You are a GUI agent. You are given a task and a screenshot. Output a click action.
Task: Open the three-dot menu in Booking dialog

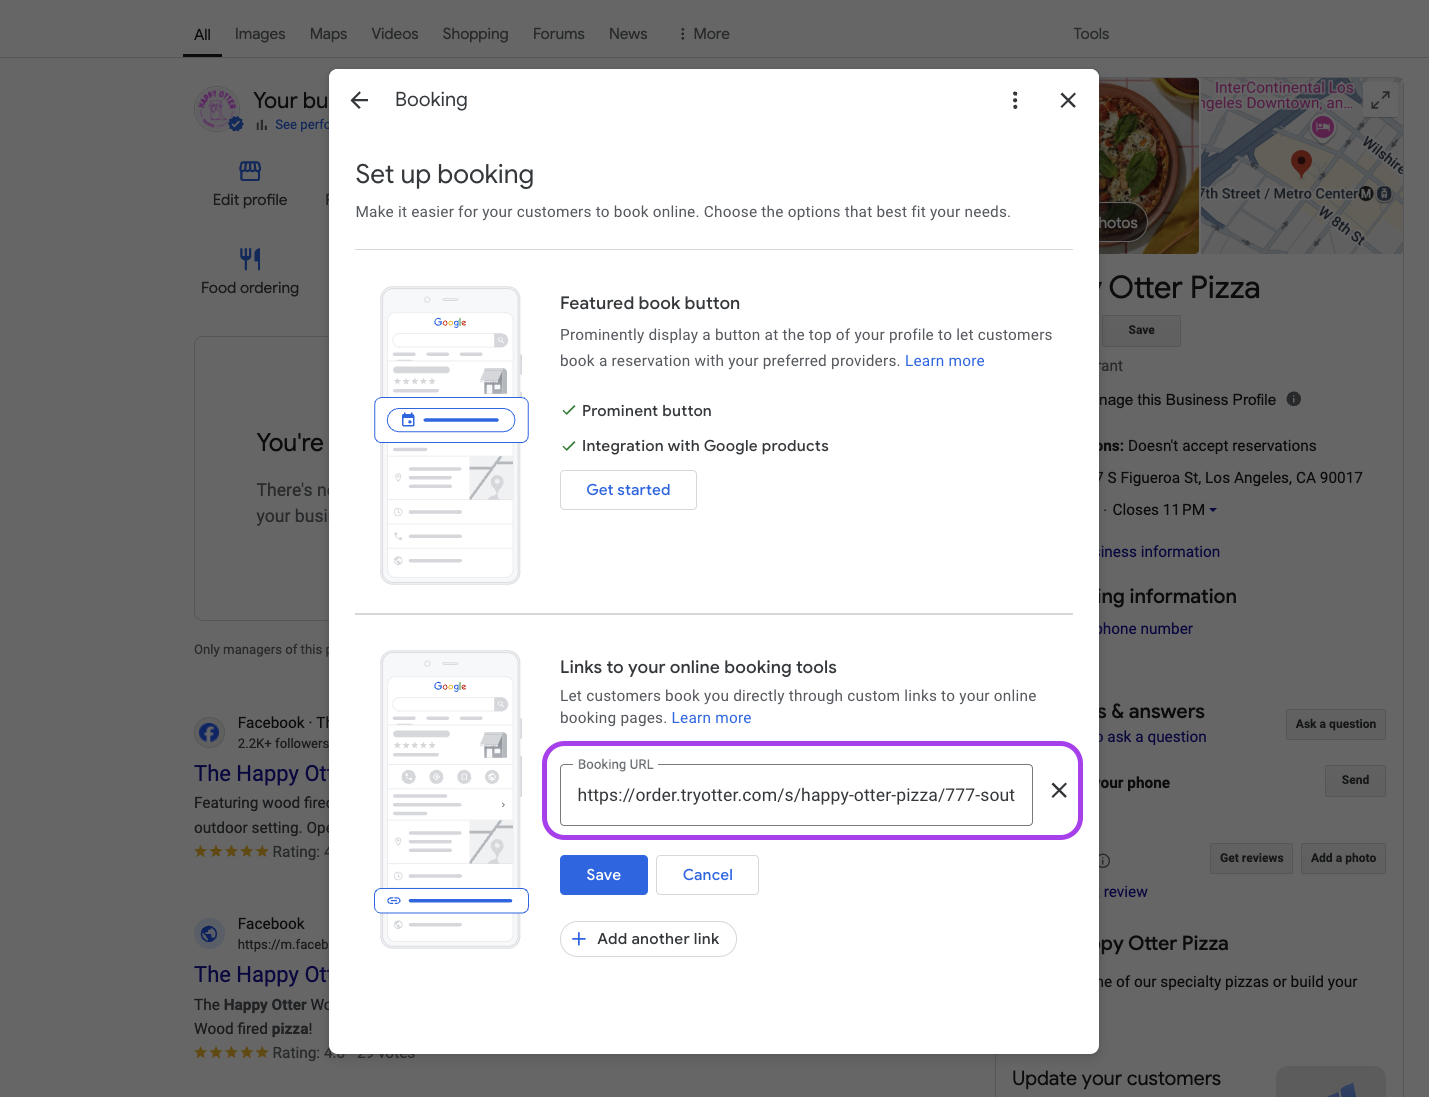[1015, 100]
